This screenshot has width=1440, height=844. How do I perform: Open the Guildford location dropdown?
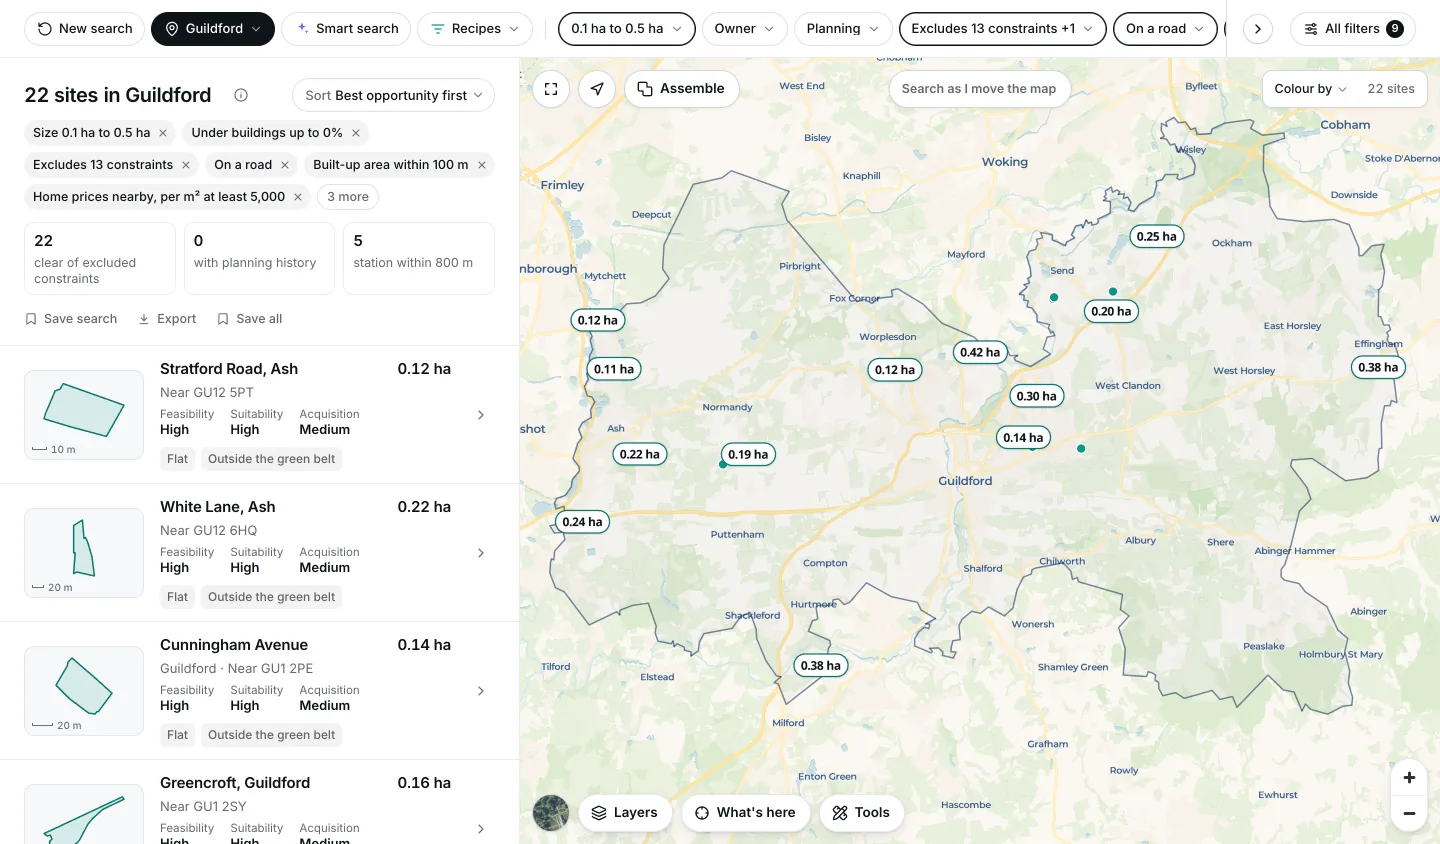(x=213, y=29)
